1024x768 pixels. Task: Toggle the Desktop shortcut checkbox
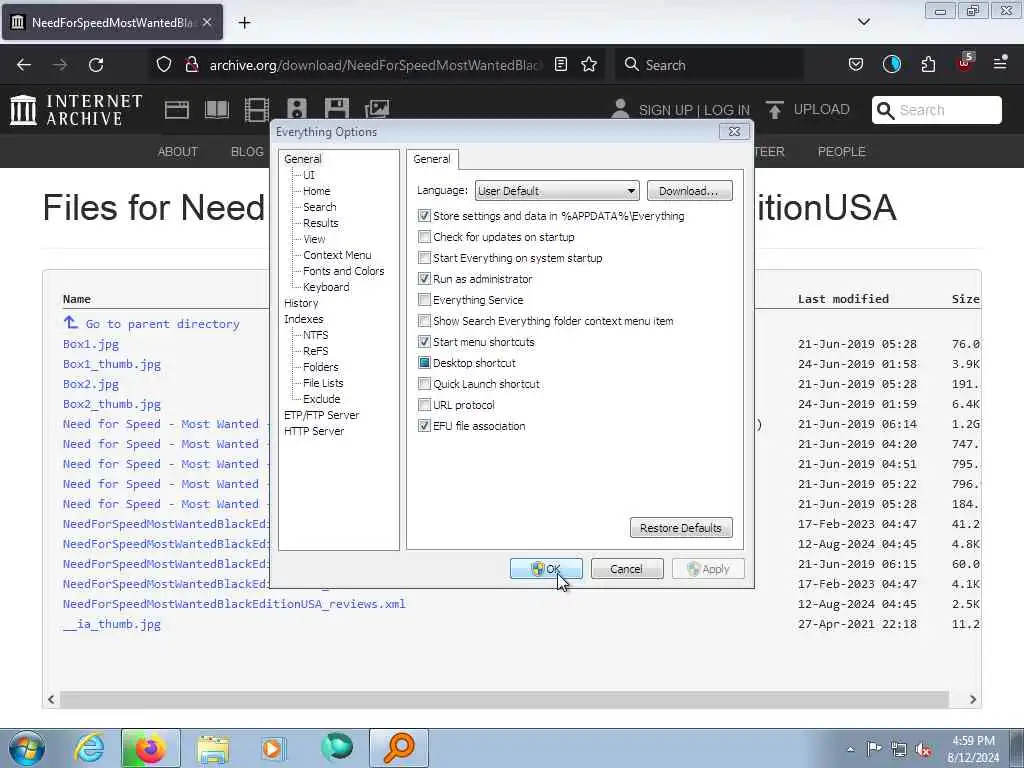tap(424, 362)
